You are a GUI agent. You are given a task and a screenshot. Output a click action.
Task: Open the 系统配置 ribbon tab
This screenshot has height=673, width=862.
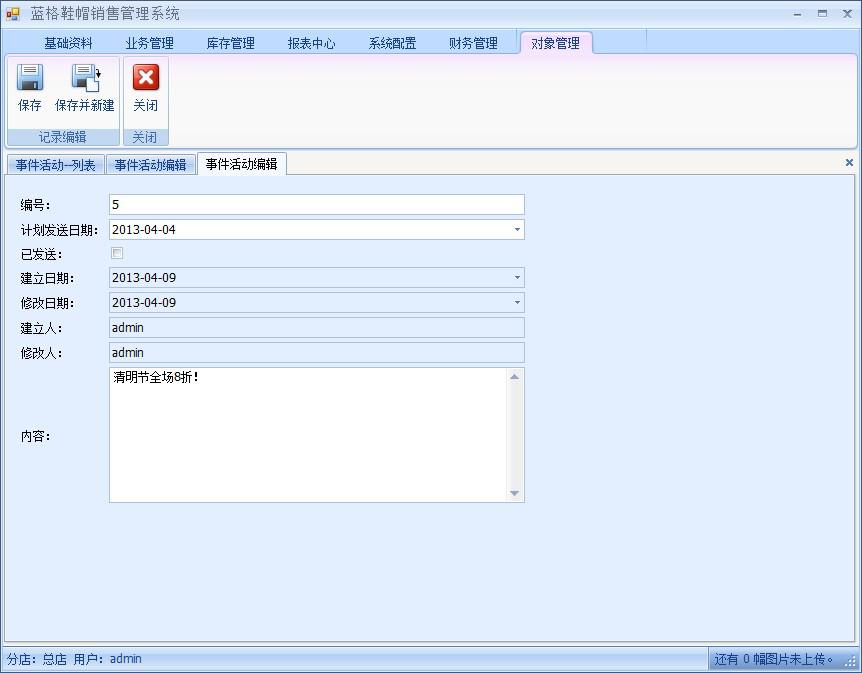(392, 43)
